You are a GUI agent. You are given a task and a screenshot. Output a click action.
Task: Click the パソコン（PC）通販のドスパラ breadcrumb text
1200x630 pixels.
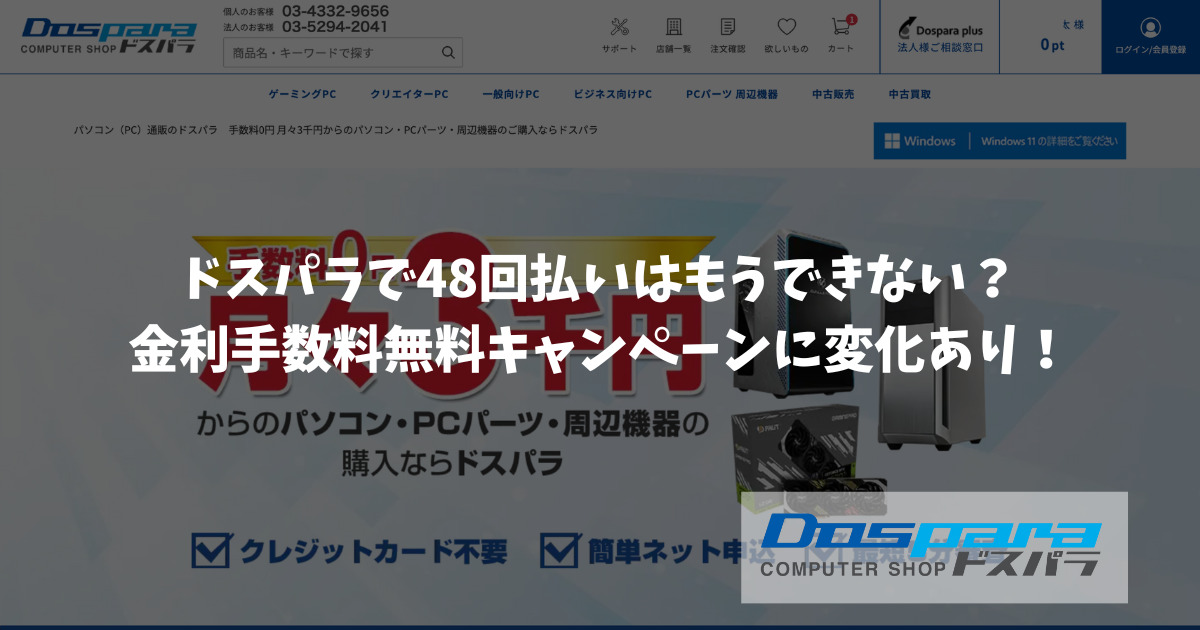(x=145, y=130)
